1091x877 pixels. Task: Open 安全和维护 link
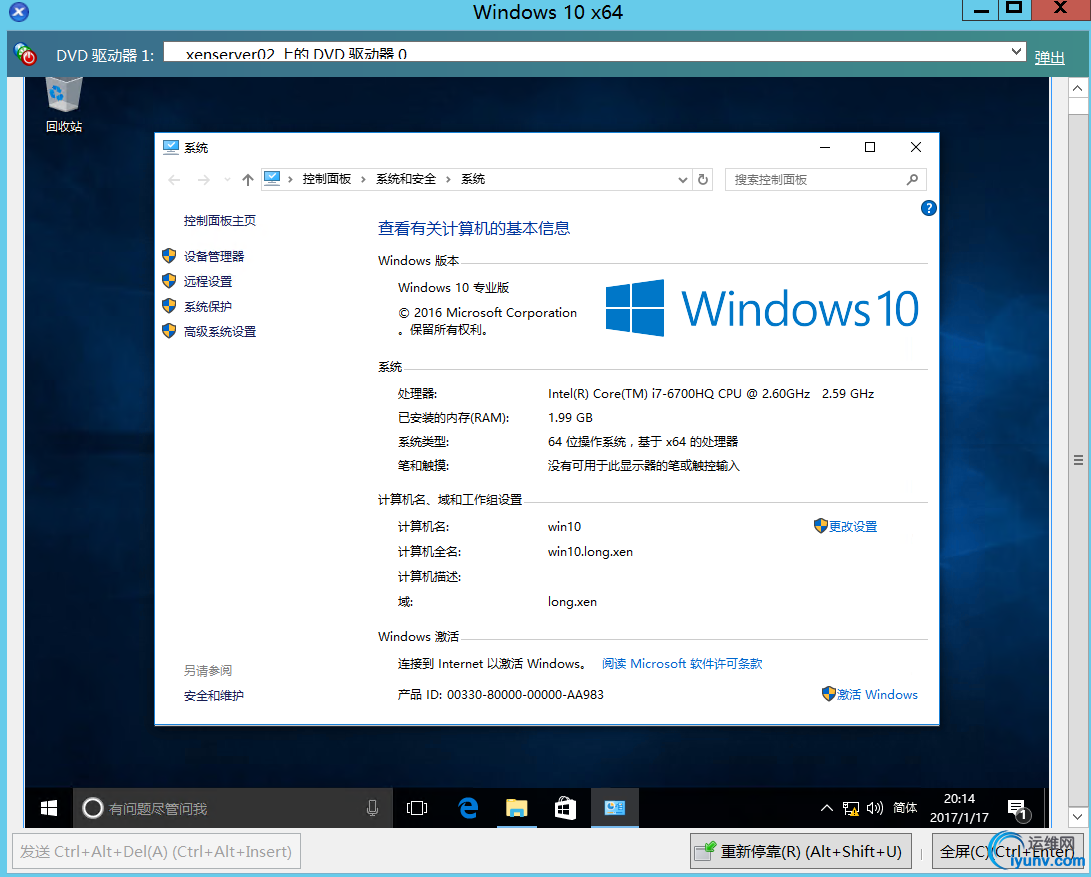(x=214, y=695)
